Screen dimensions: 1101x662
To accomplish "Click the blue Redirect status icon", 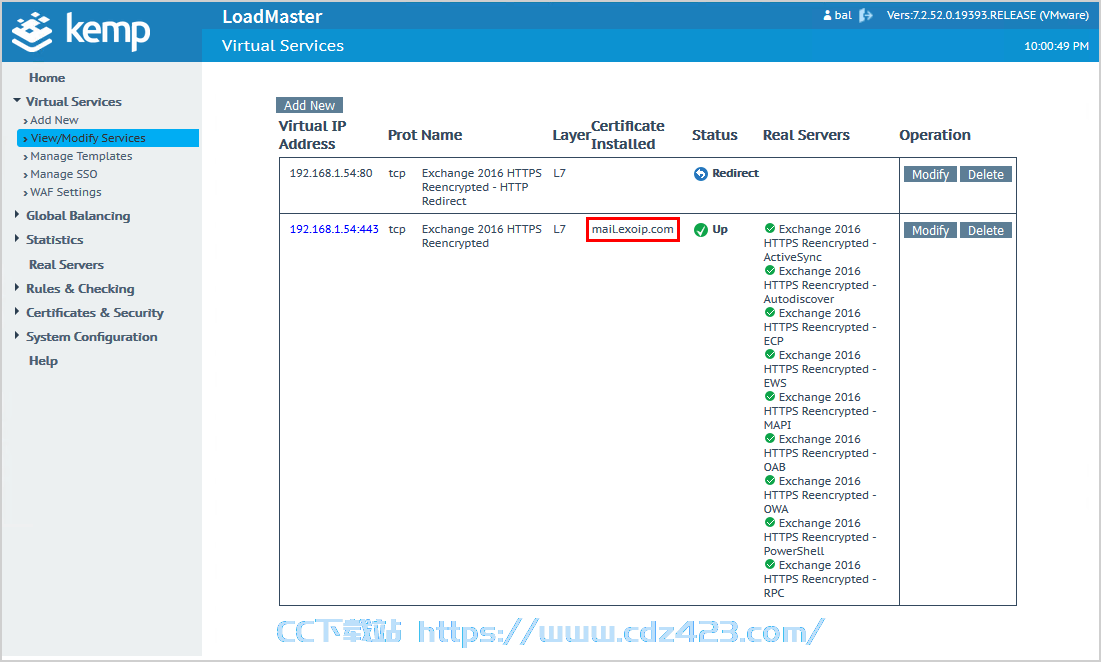I will pyautogui.click(x=701, y=173).
